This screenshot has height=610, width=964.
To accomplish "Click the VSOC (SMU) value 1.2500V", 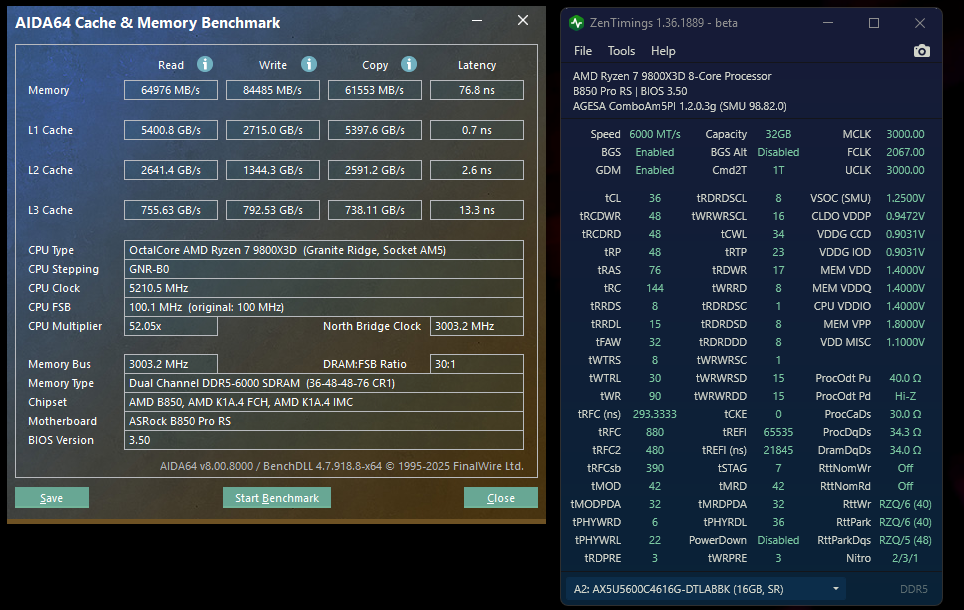I will tap(905, 198).
